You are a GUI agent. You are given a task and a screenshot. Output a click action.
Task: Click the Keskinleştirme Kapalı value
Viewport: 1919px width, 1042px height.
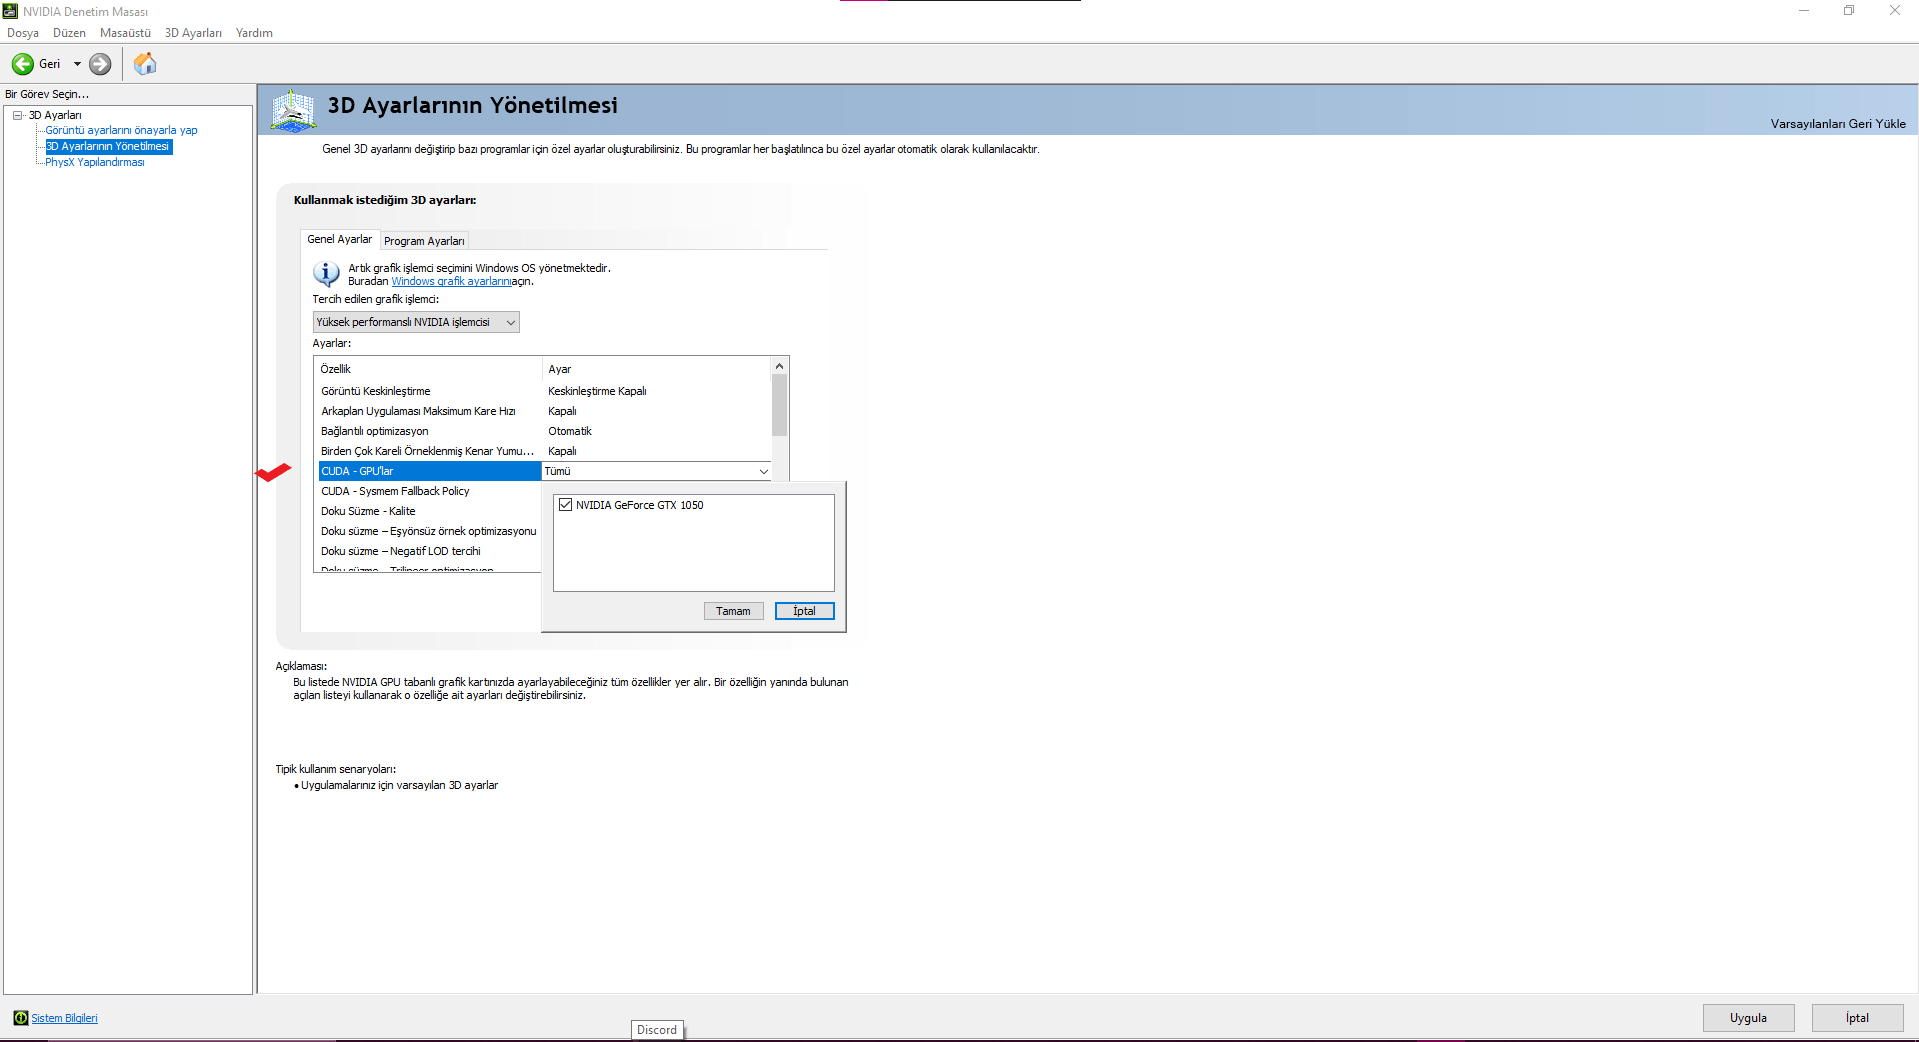[597, 391]
